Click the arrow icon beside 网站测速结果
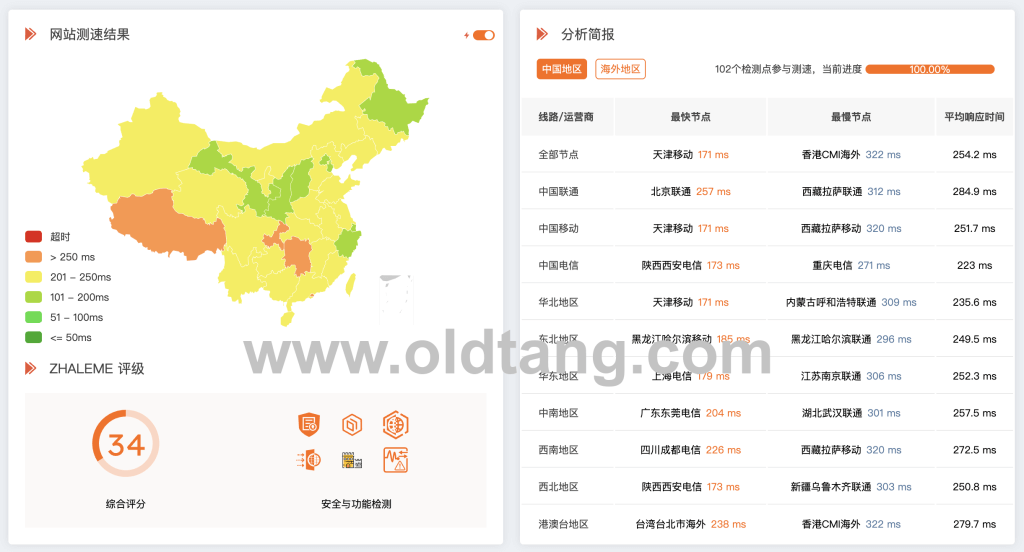 (31, 34)
